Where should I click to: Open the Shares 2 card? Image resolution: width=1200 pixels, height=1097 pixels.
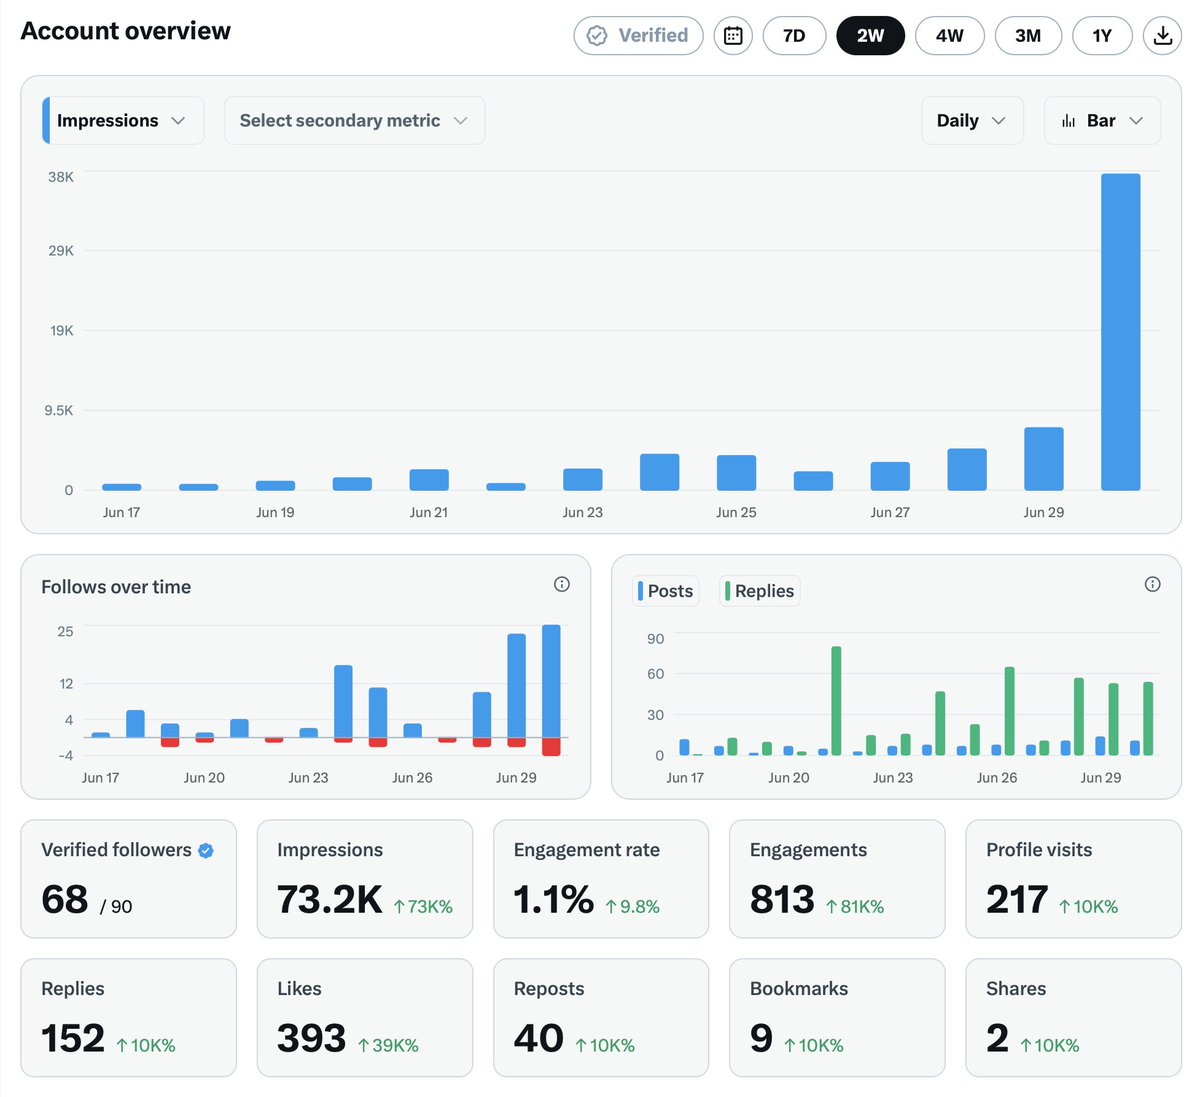point(1073,1018)
